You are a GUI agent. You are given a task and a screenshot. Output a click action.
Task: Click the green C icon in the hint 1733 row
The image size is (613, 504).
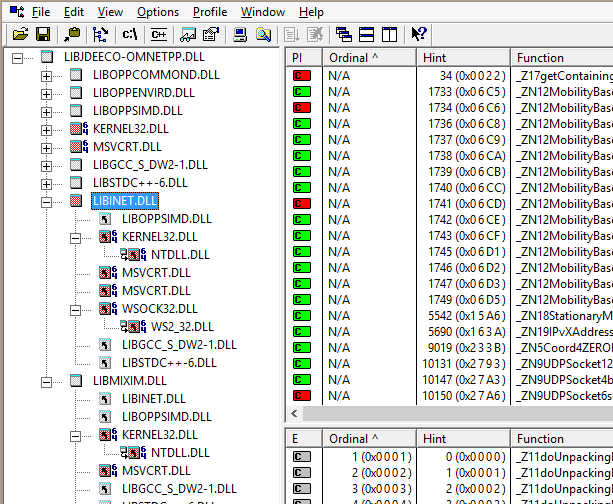coord(302,91)
